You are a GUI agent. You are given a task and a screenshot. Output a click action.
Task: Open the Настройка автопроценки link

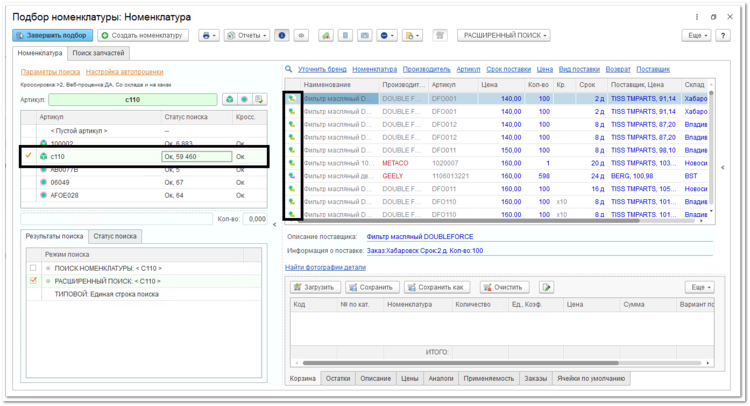124,72
